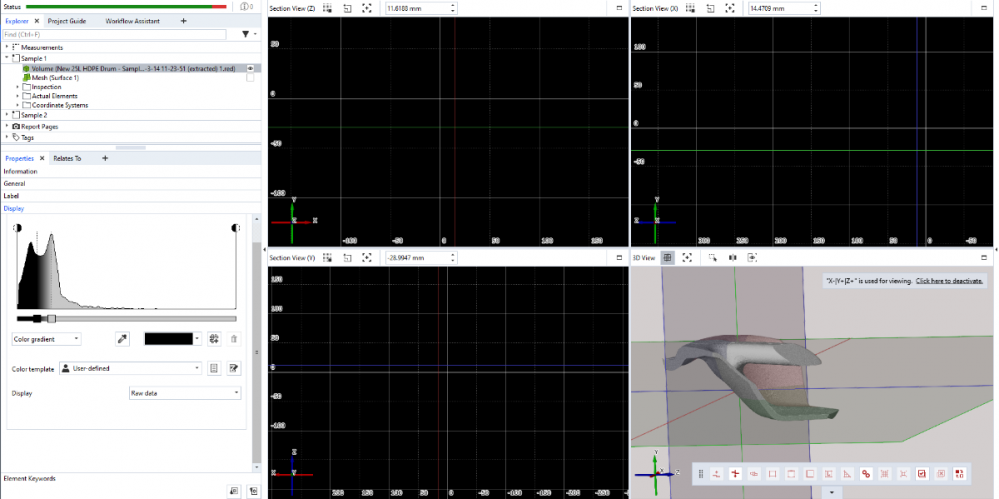Switch to the Relates To tab
999x499 pixels.
point(68,158)
